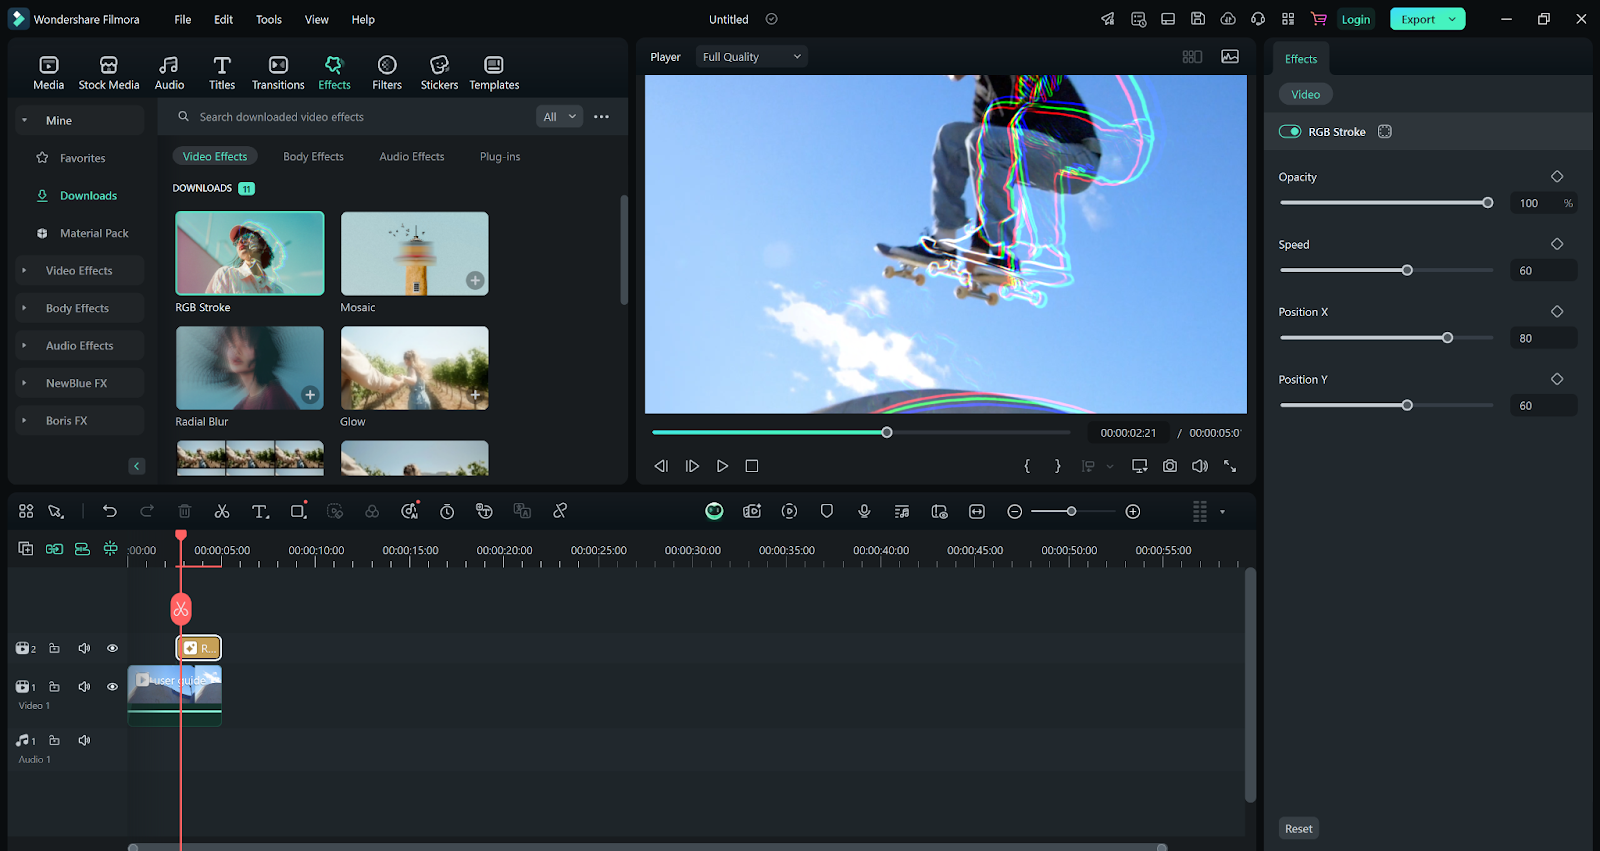
Task: Open the Tools menu
Action: tap(269, 19)
